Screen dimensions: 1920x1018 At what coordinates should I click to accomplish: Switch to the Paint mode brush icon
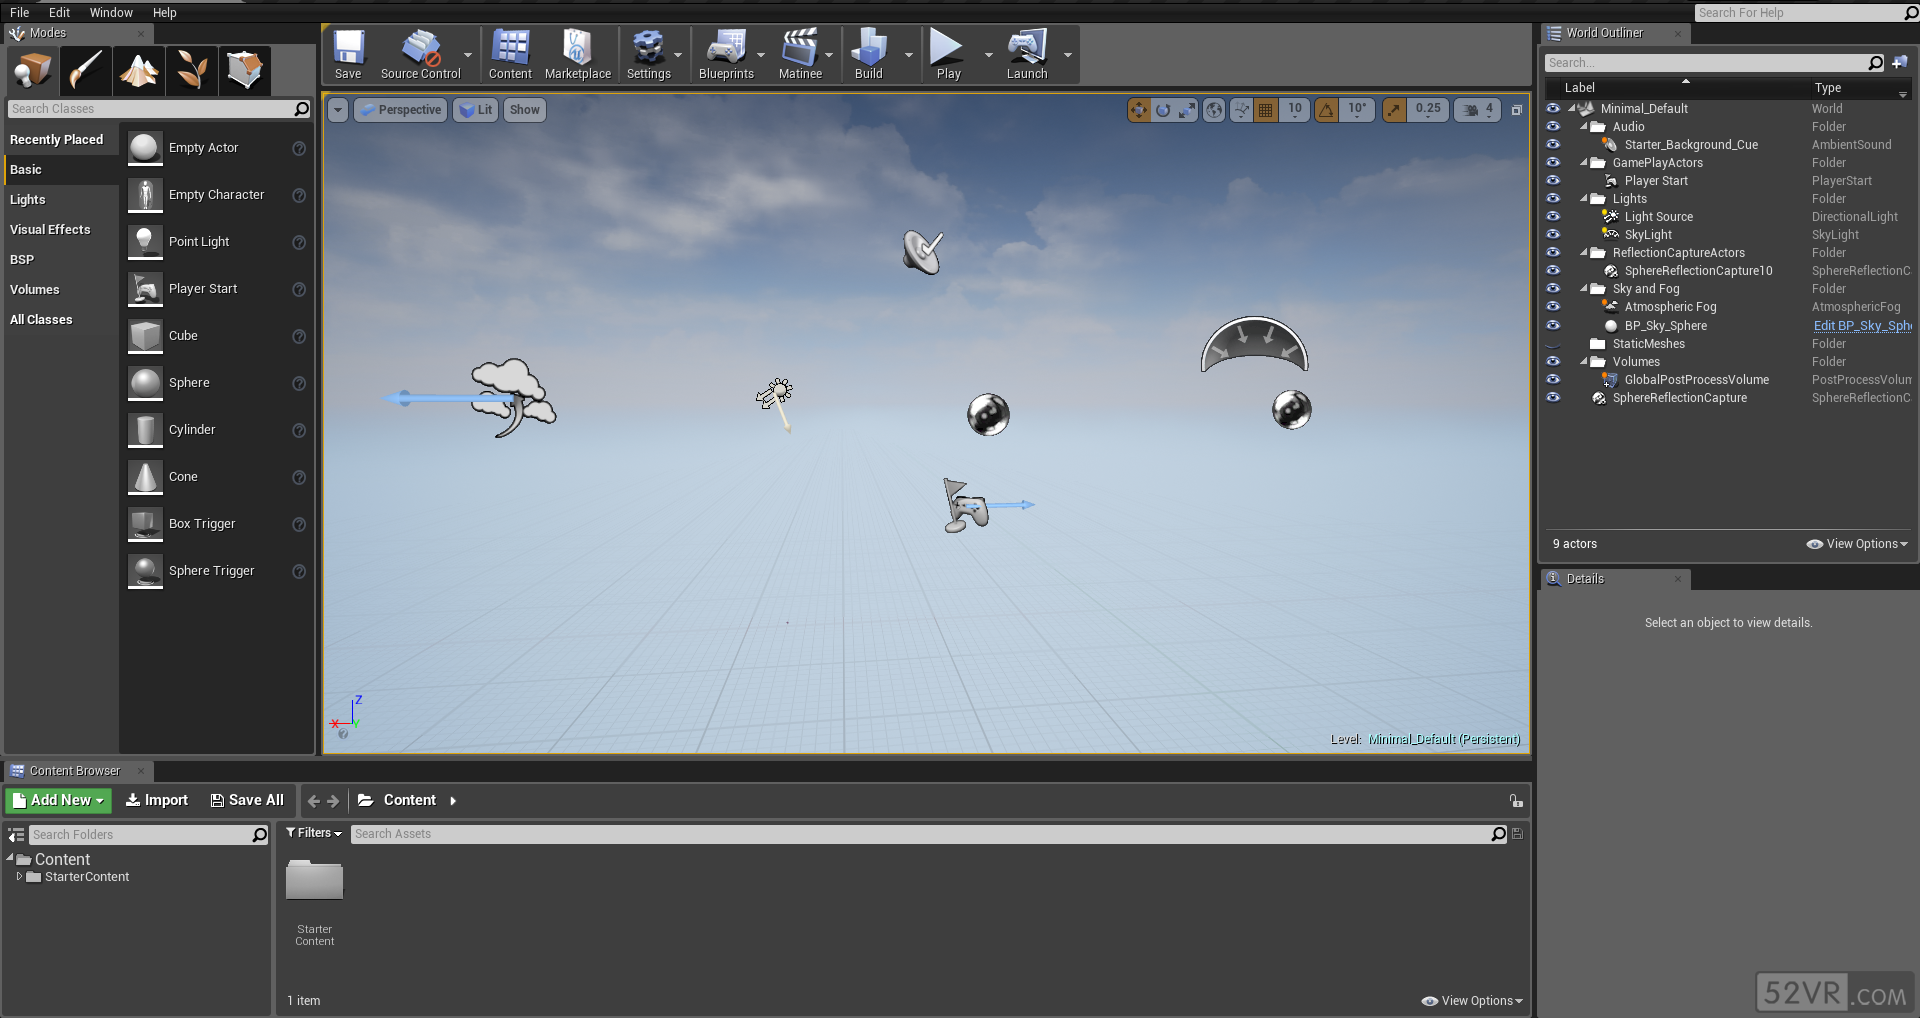coord(86,70)
